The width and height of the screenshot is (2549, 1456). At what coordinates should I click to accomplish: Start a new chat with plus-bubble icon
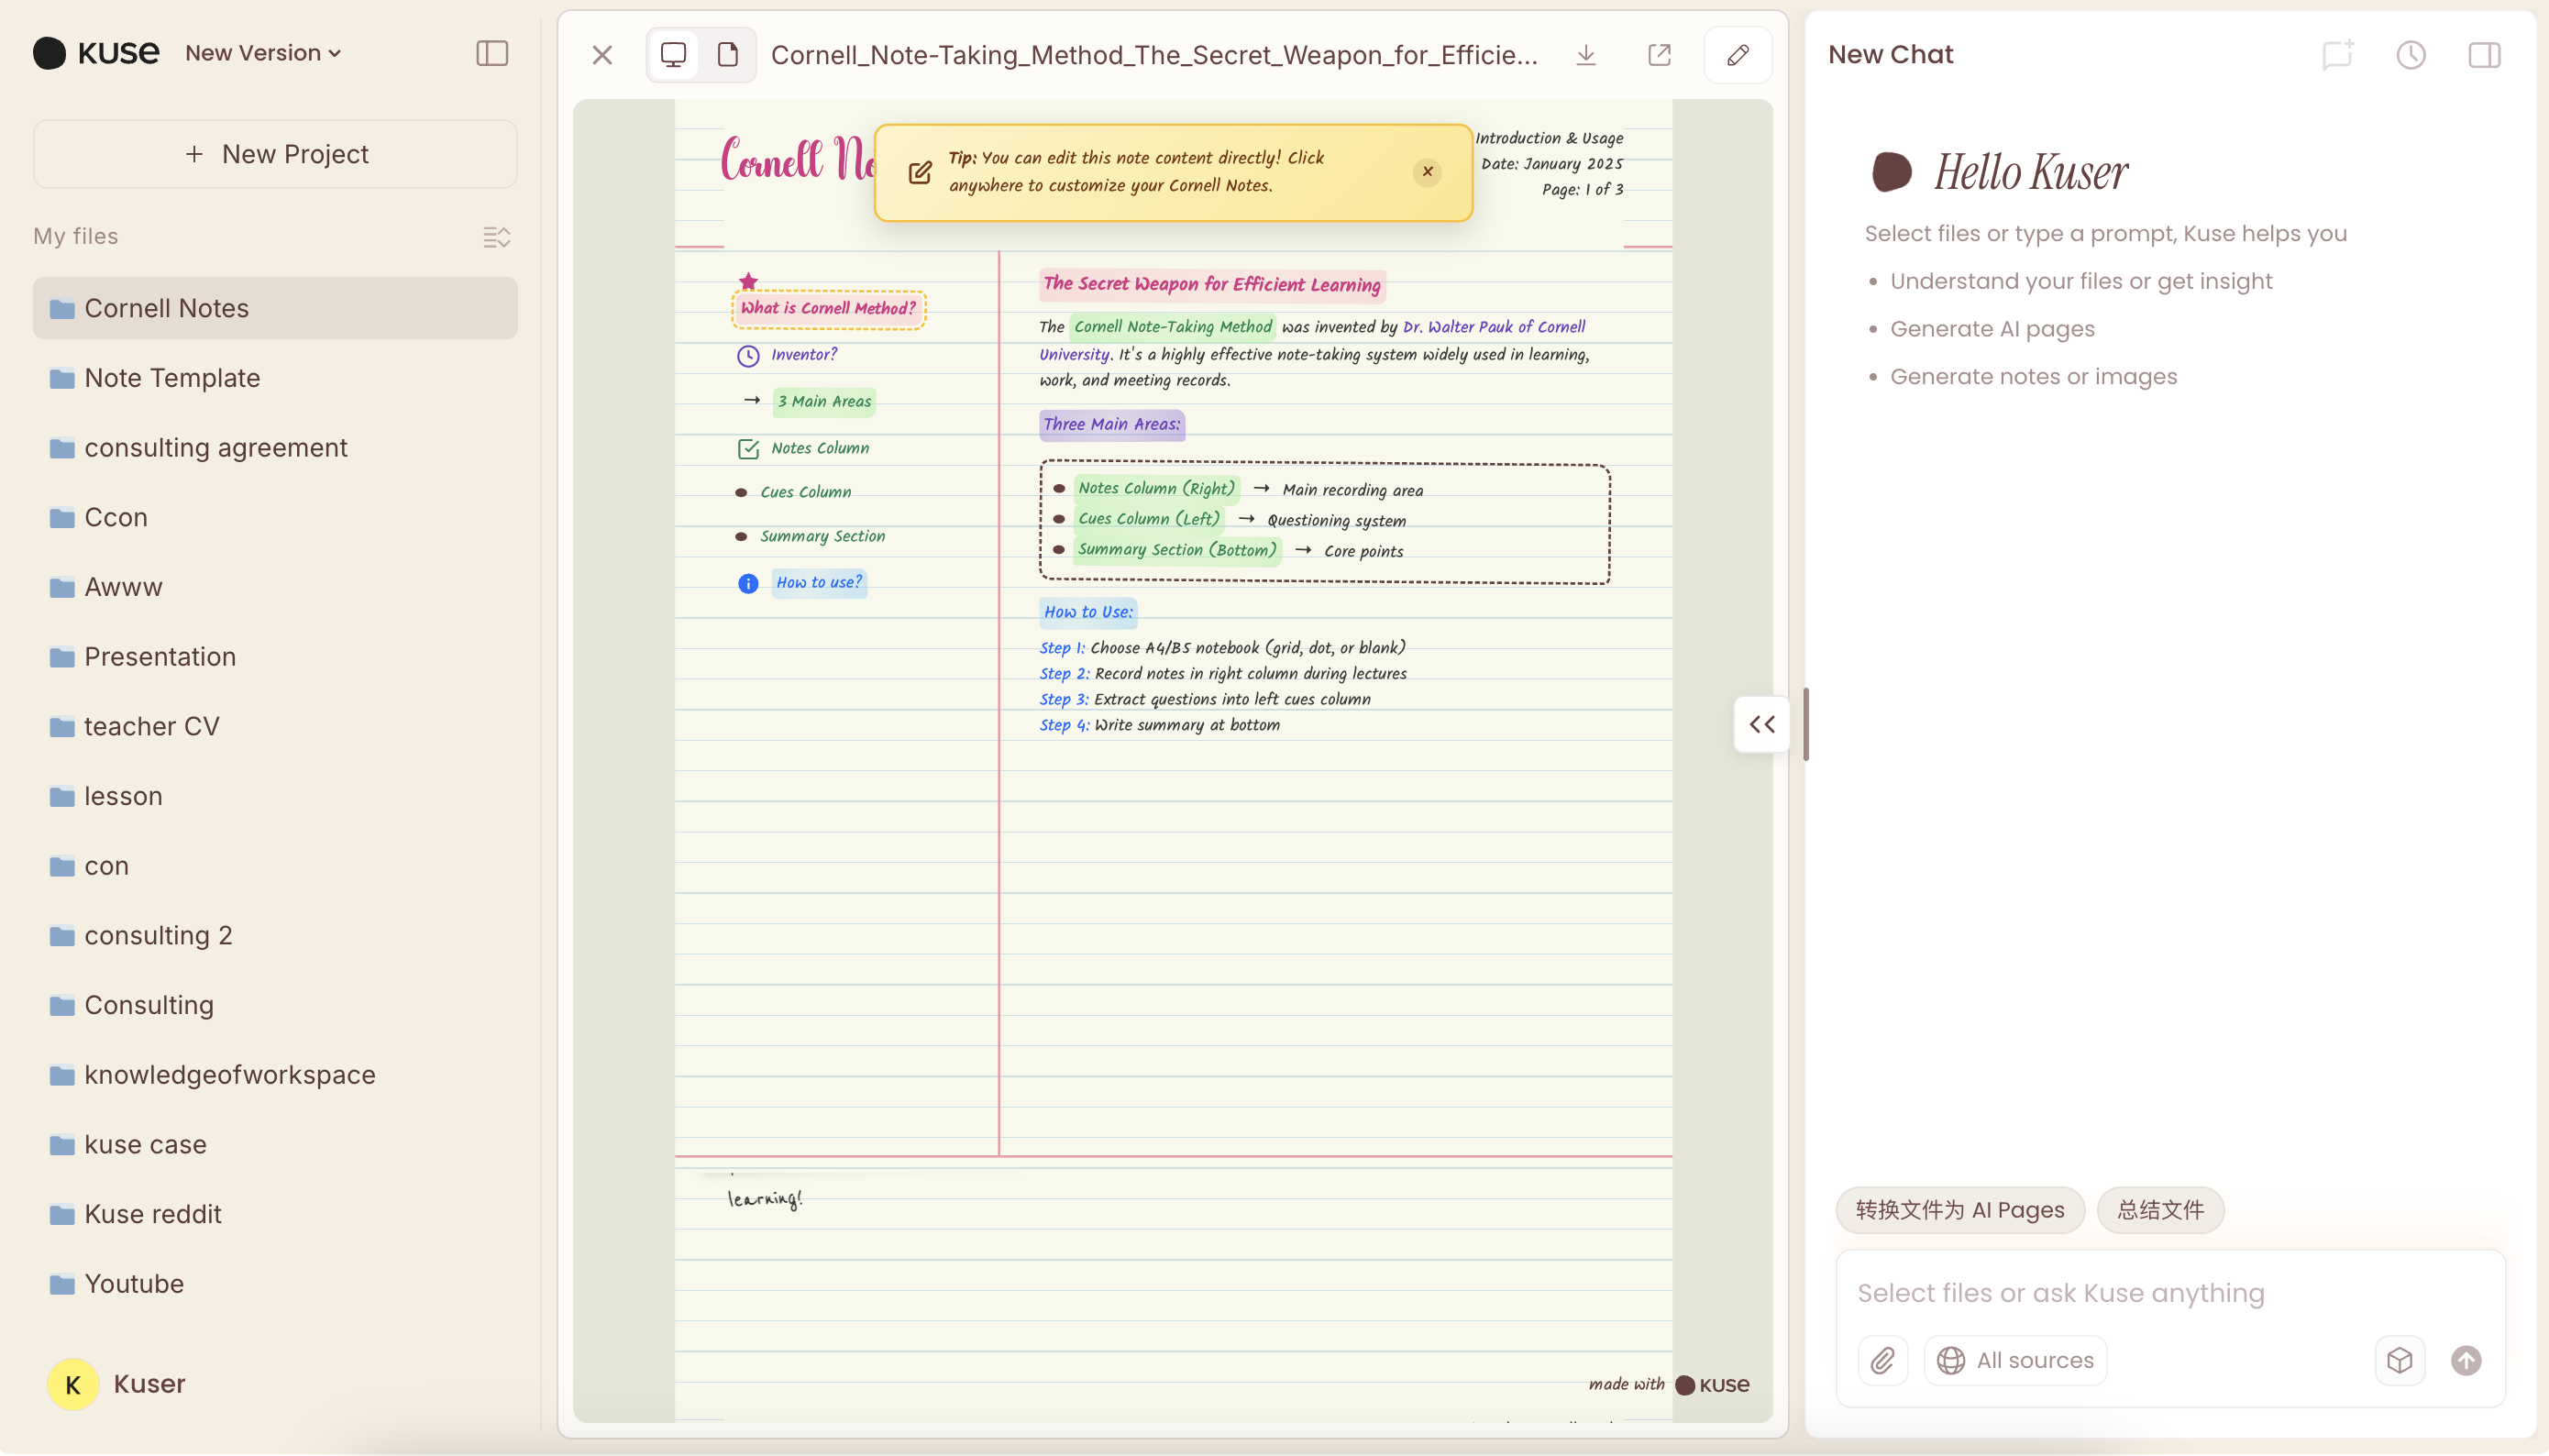point(2337,55)
